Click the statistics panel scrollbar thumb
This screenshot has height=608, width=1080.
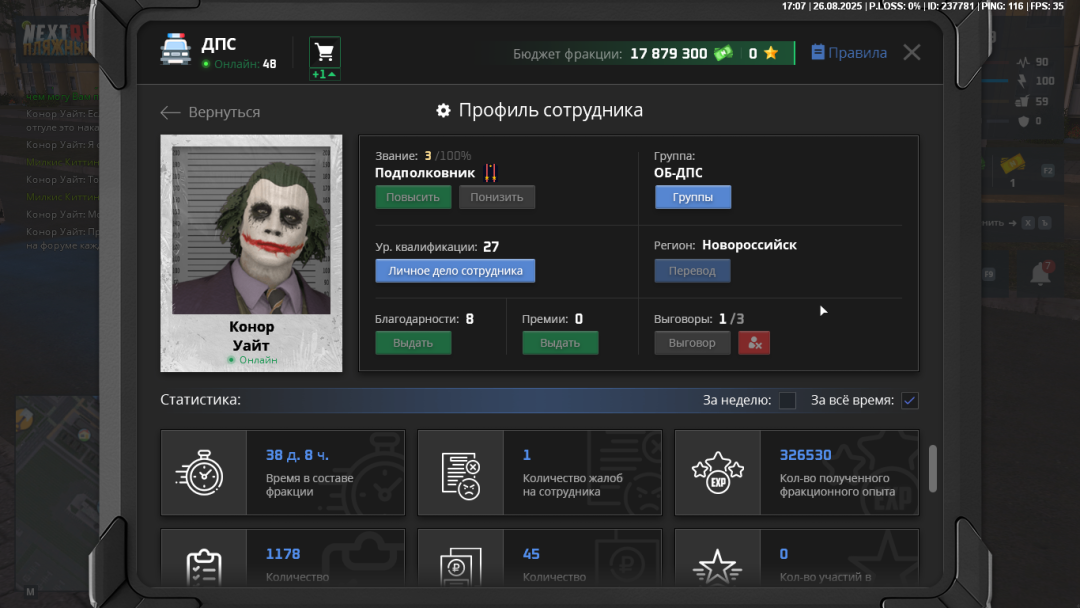tap(933, 469)
